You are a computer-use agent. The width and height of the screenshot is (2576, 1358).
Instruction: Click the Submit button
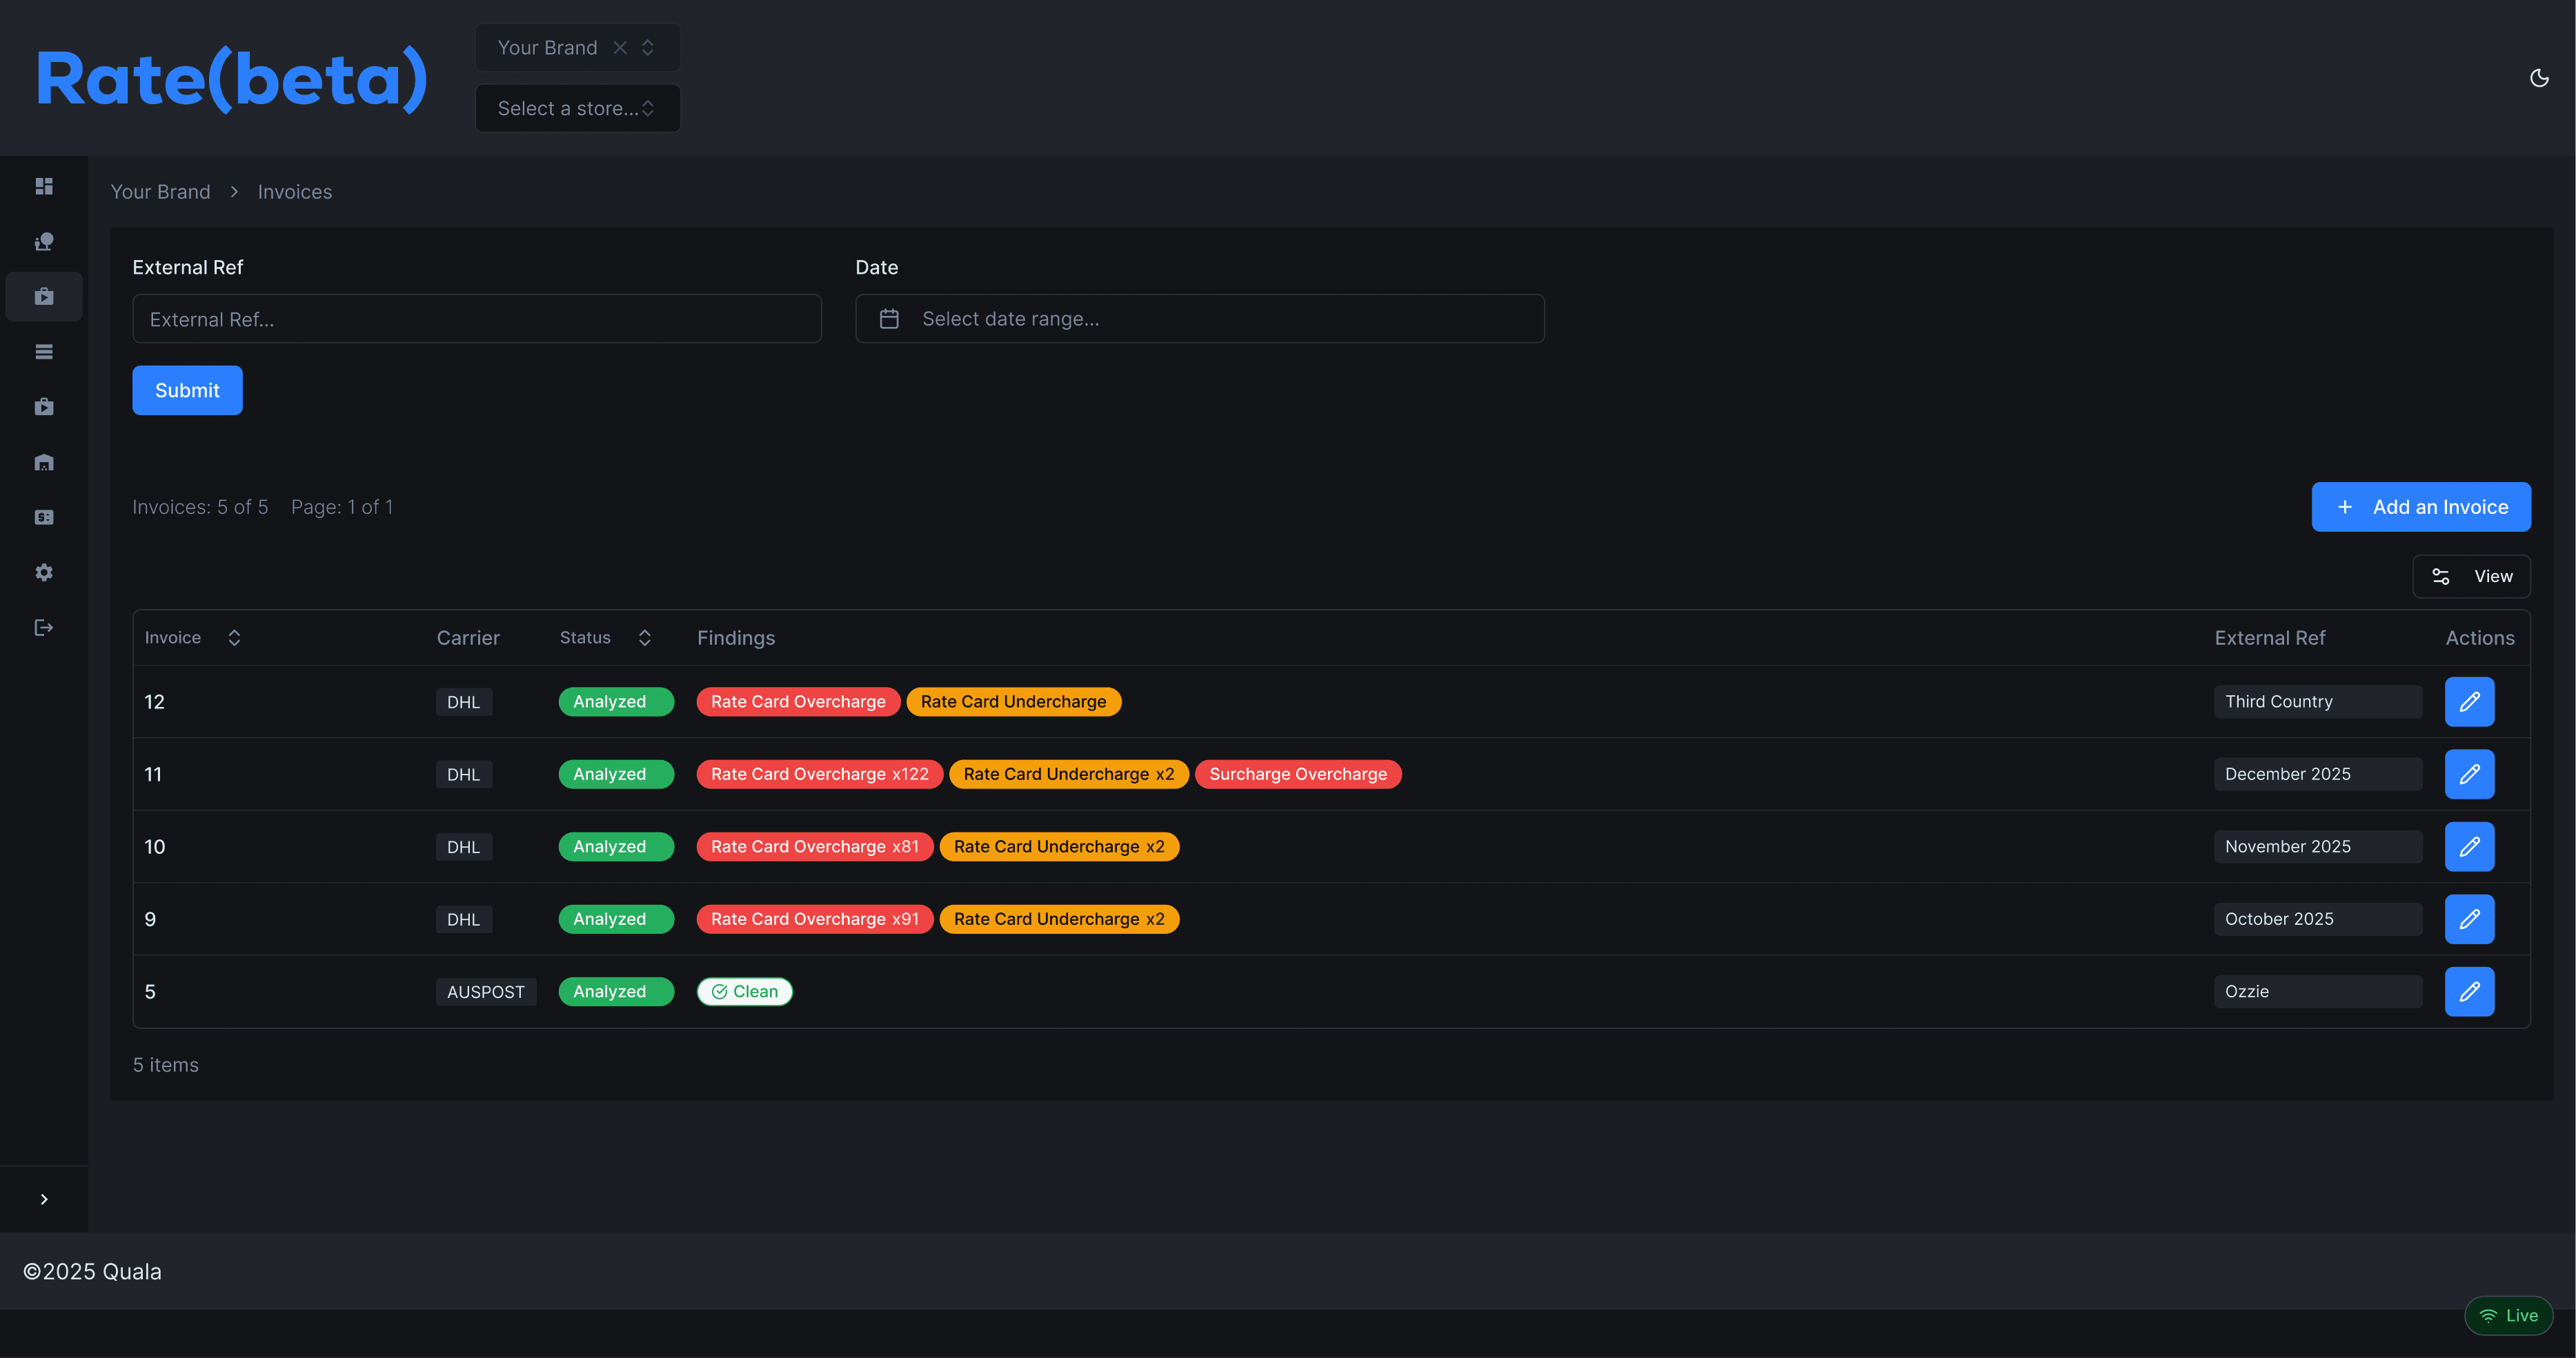click(187, 390)
